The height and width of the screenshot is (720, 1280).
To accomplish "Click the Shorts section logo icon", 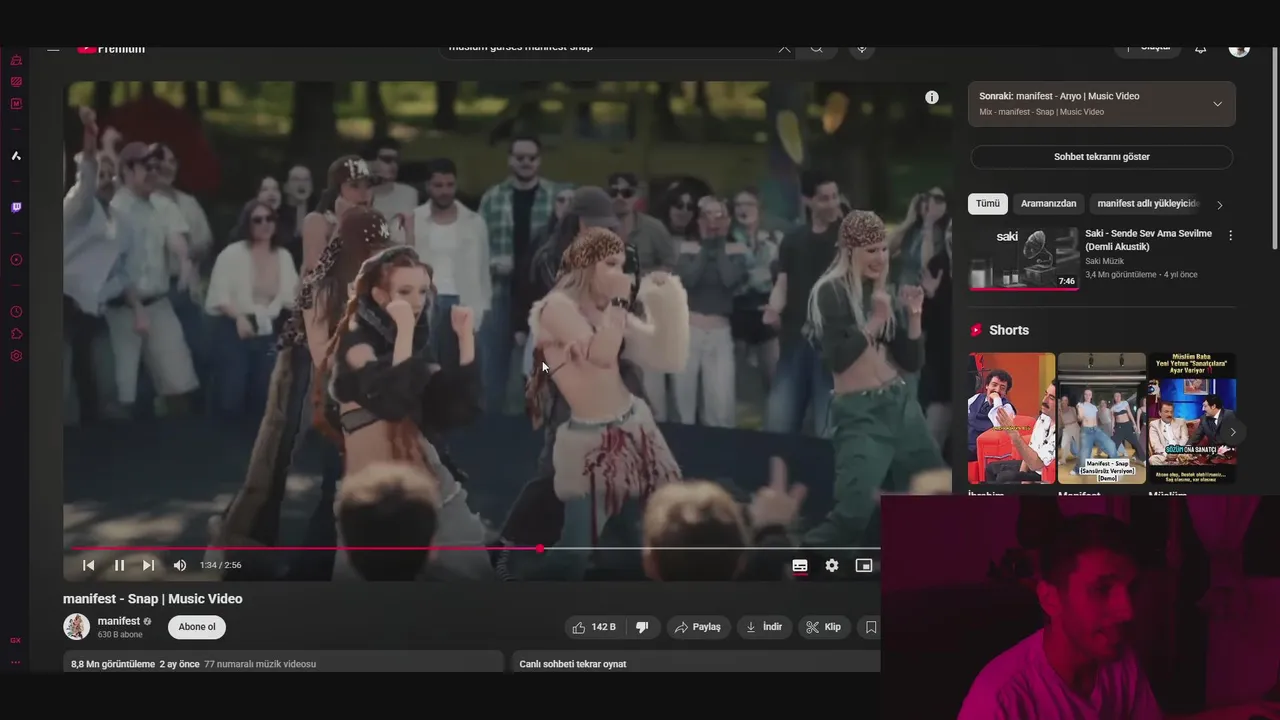I will coord(976,330).
